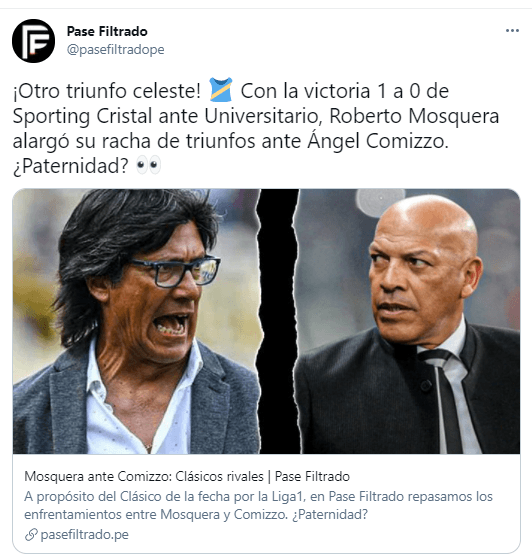Visit the pasefiltrado.pe domain link
532x559 pixels.
click(85, 535)
